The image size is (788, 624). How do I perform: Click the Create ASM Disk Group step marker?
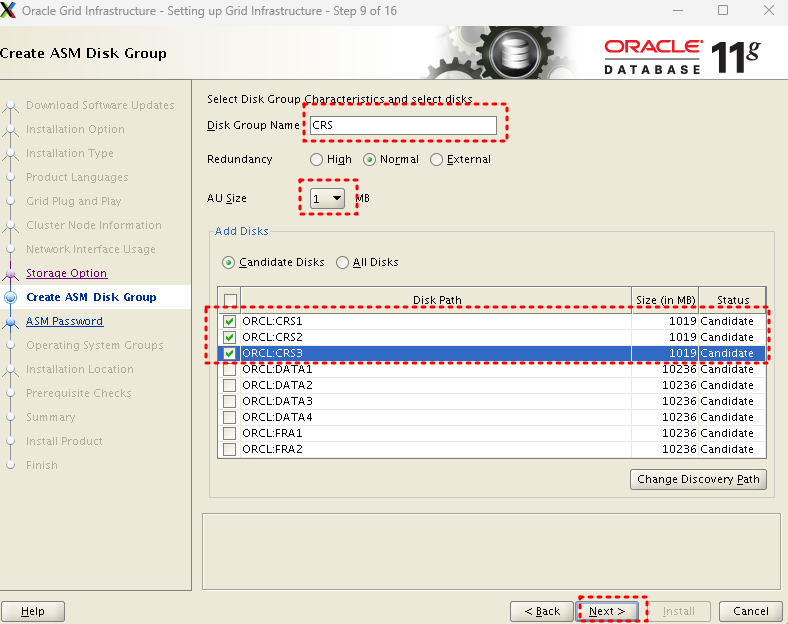(11, 297)
